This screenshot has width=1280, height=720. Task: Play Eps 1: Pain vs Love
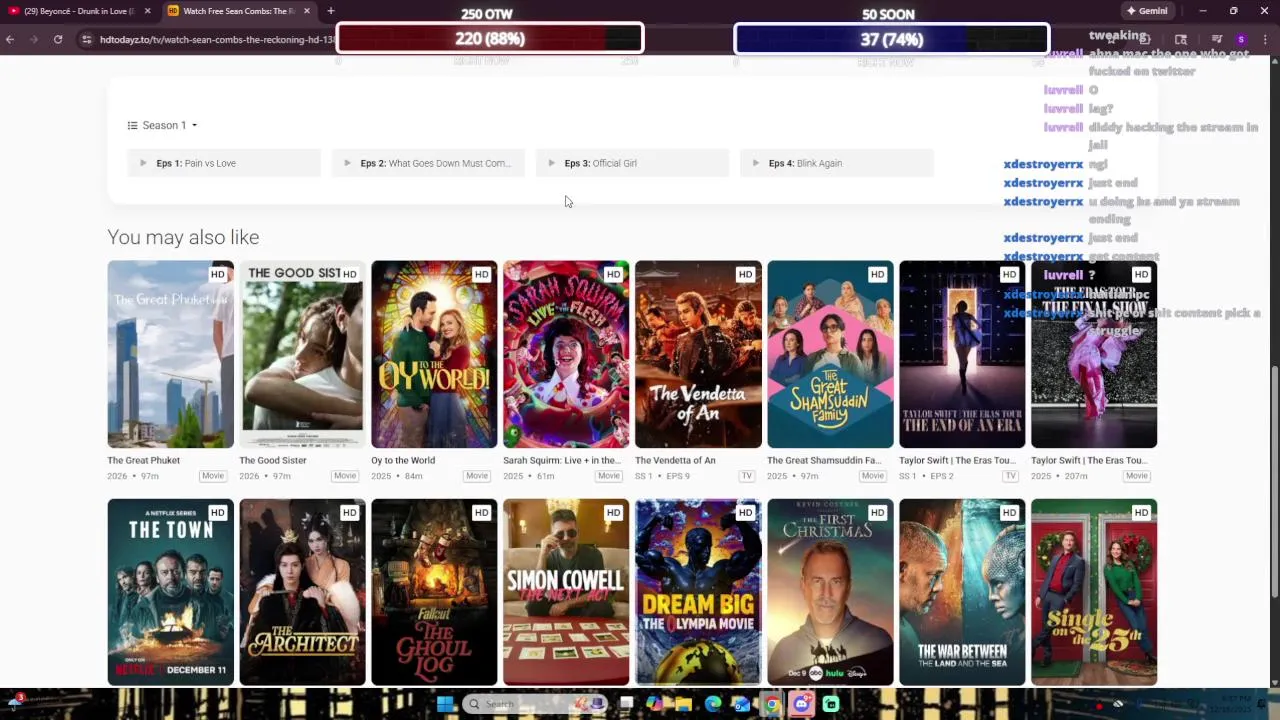click(224, 163)
